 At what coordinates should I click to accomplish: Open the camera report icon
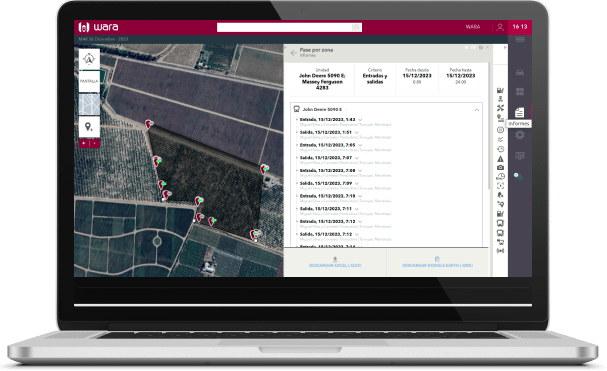pyautogui.click(x=500, y=168)
